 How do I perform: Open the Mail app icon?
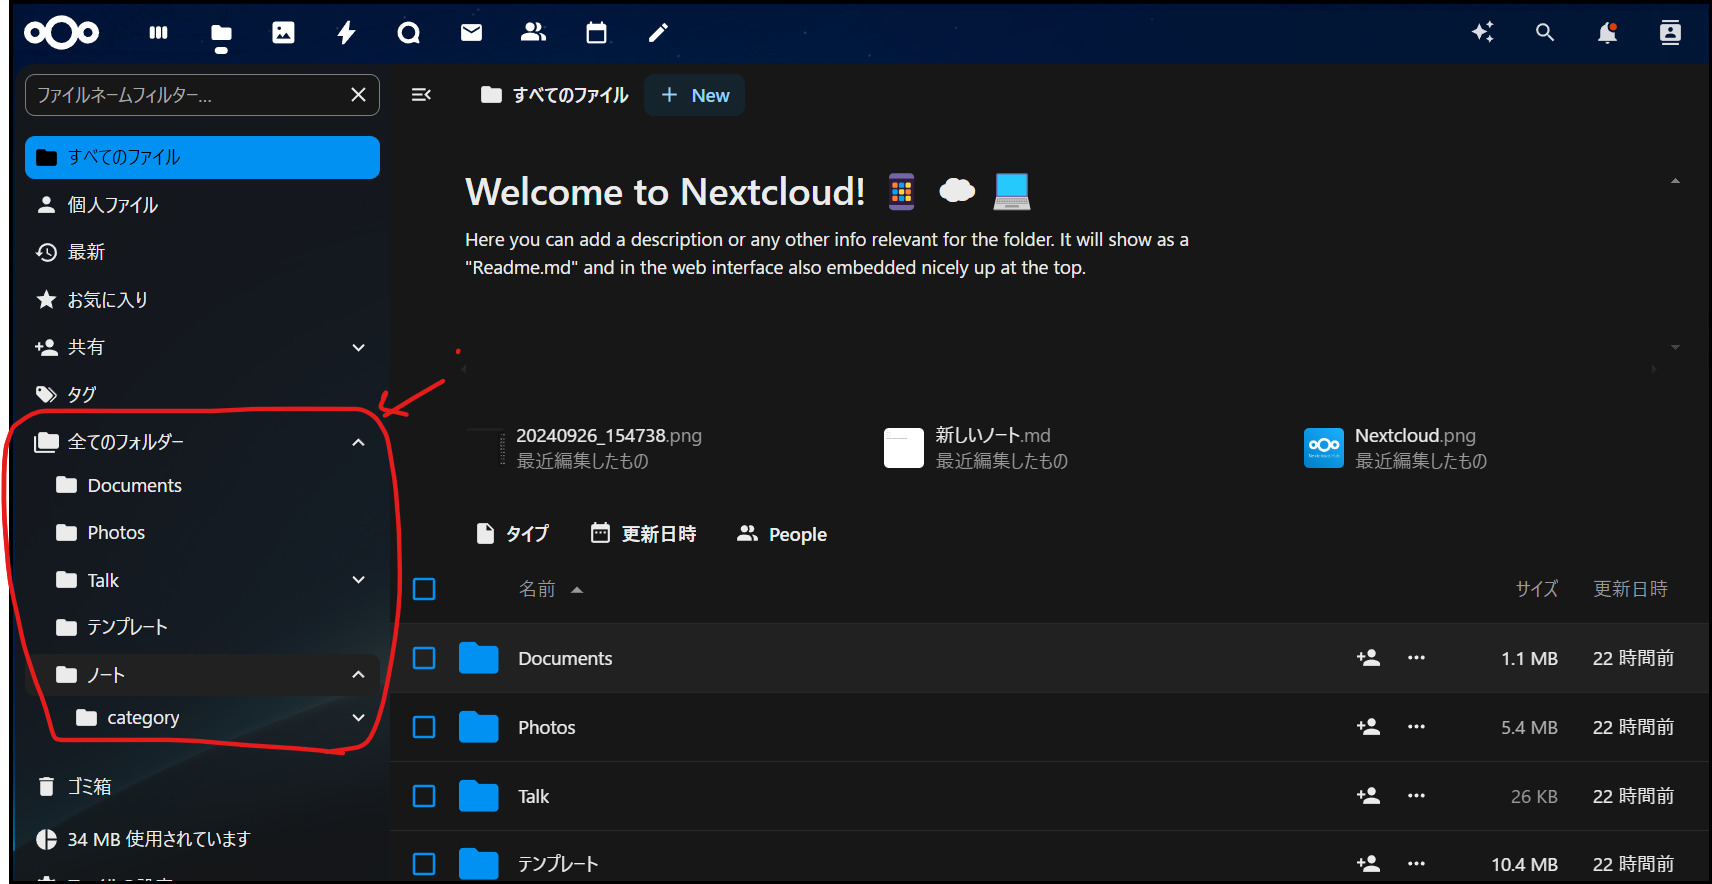click(471, 33)
